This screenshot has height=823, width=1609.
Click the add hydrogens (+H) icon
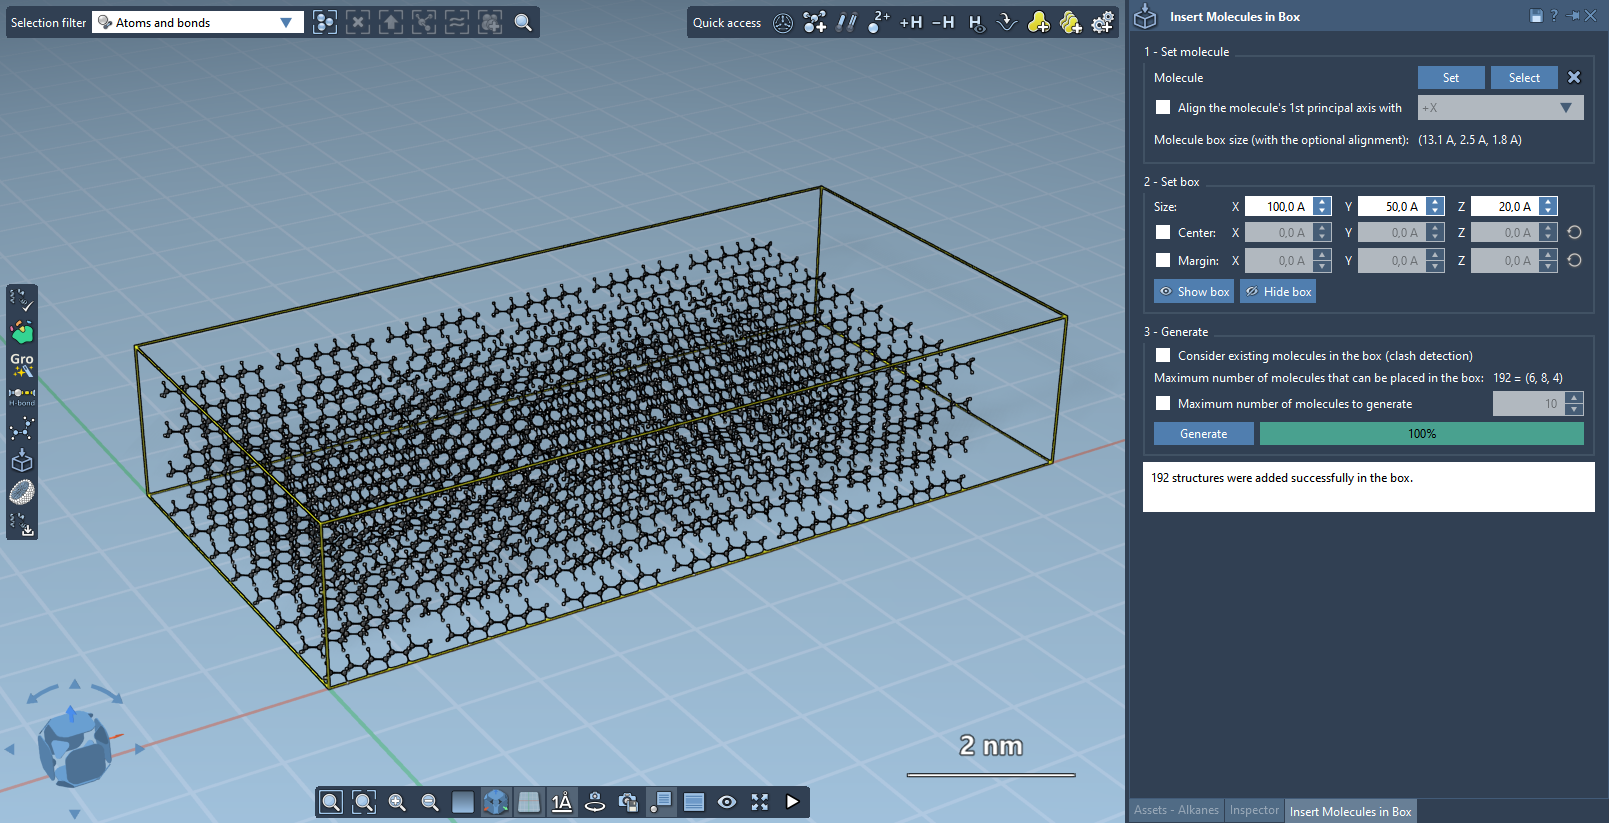click(910, 22)
